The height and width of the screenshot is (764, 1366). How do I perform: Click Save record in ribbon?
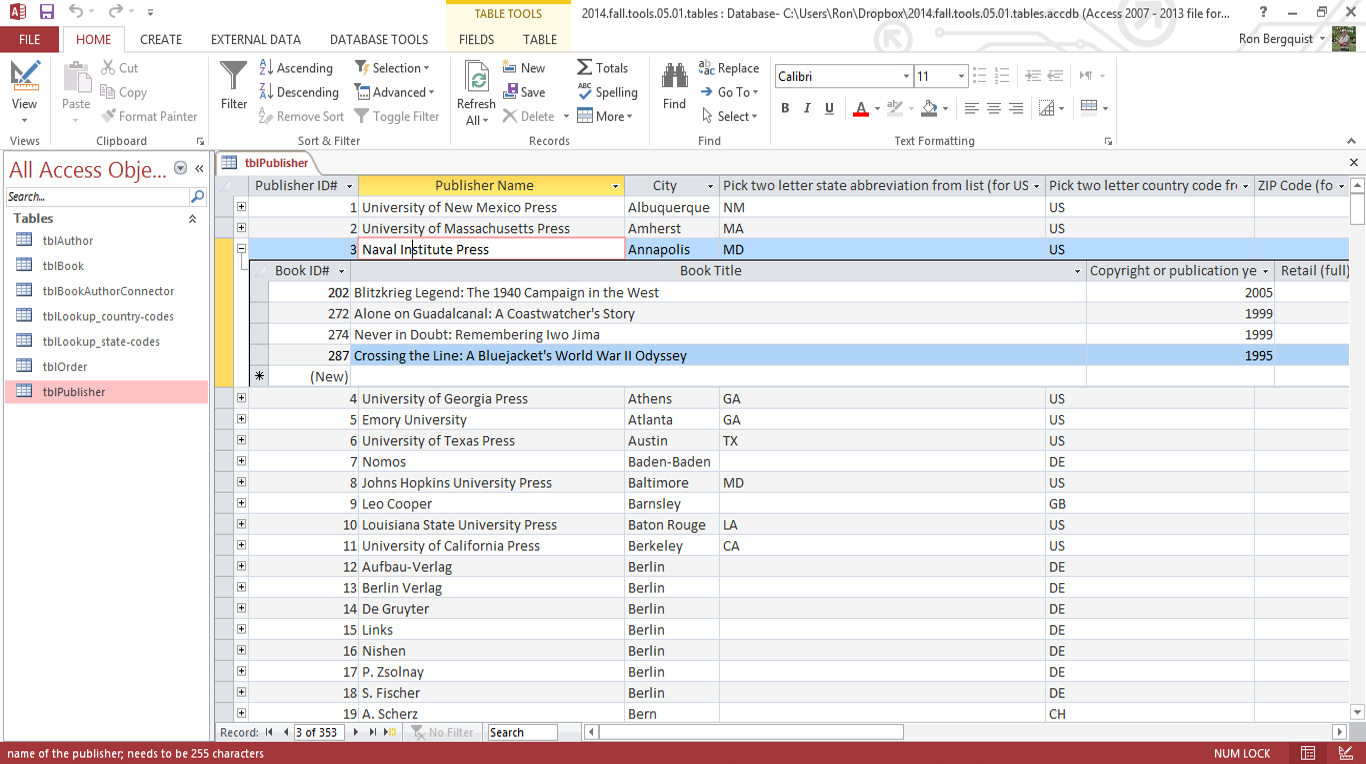[523, 92]
